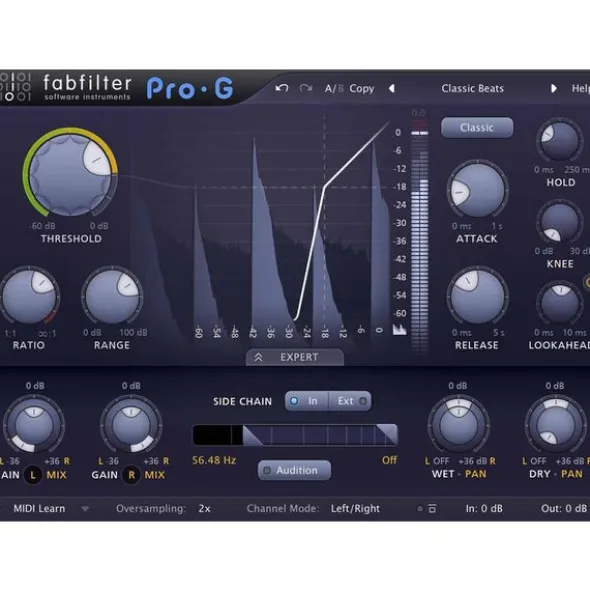
Task: Open Channel Mode Left/Right menu
Action: [355, 508]
